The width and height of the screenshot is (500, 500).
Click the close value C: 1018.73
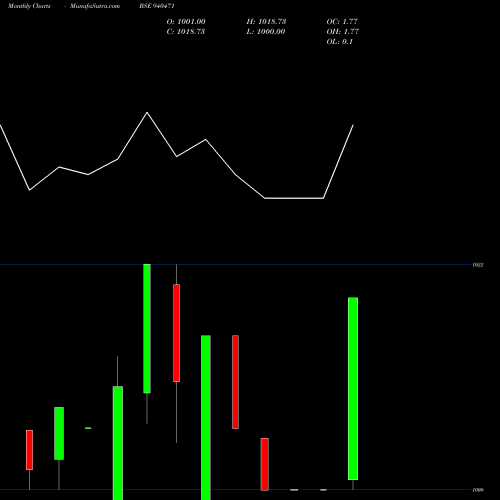186,32
